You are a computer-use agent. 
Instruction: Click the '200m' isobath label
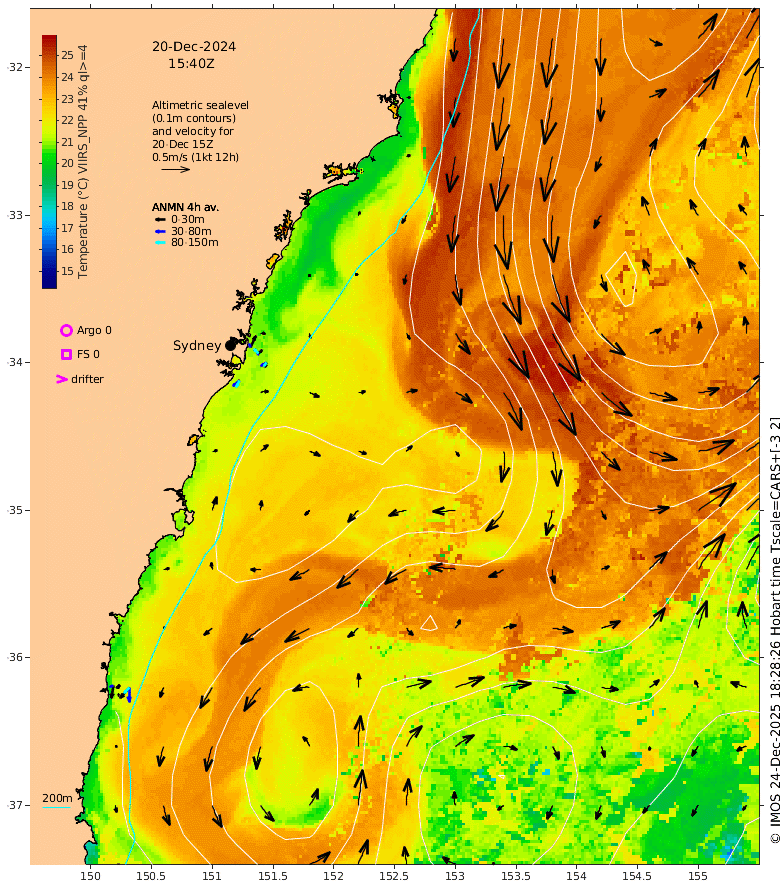click(x=57, y=798)
